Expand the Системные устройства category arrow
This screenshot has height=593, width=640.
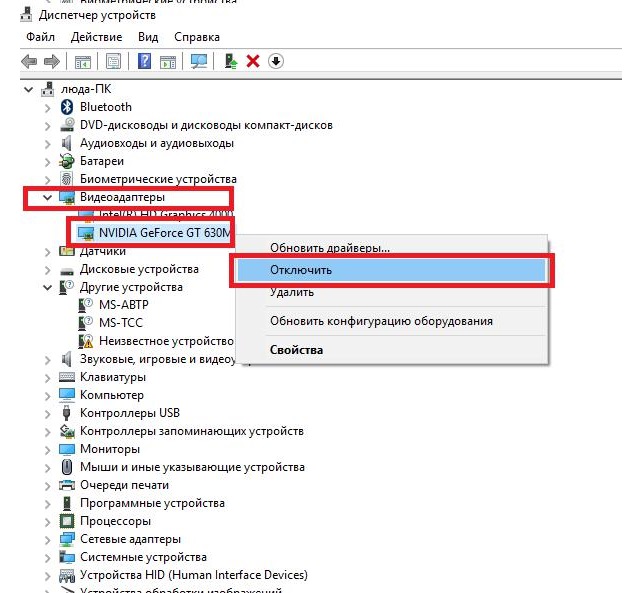[x=48, y=557]
